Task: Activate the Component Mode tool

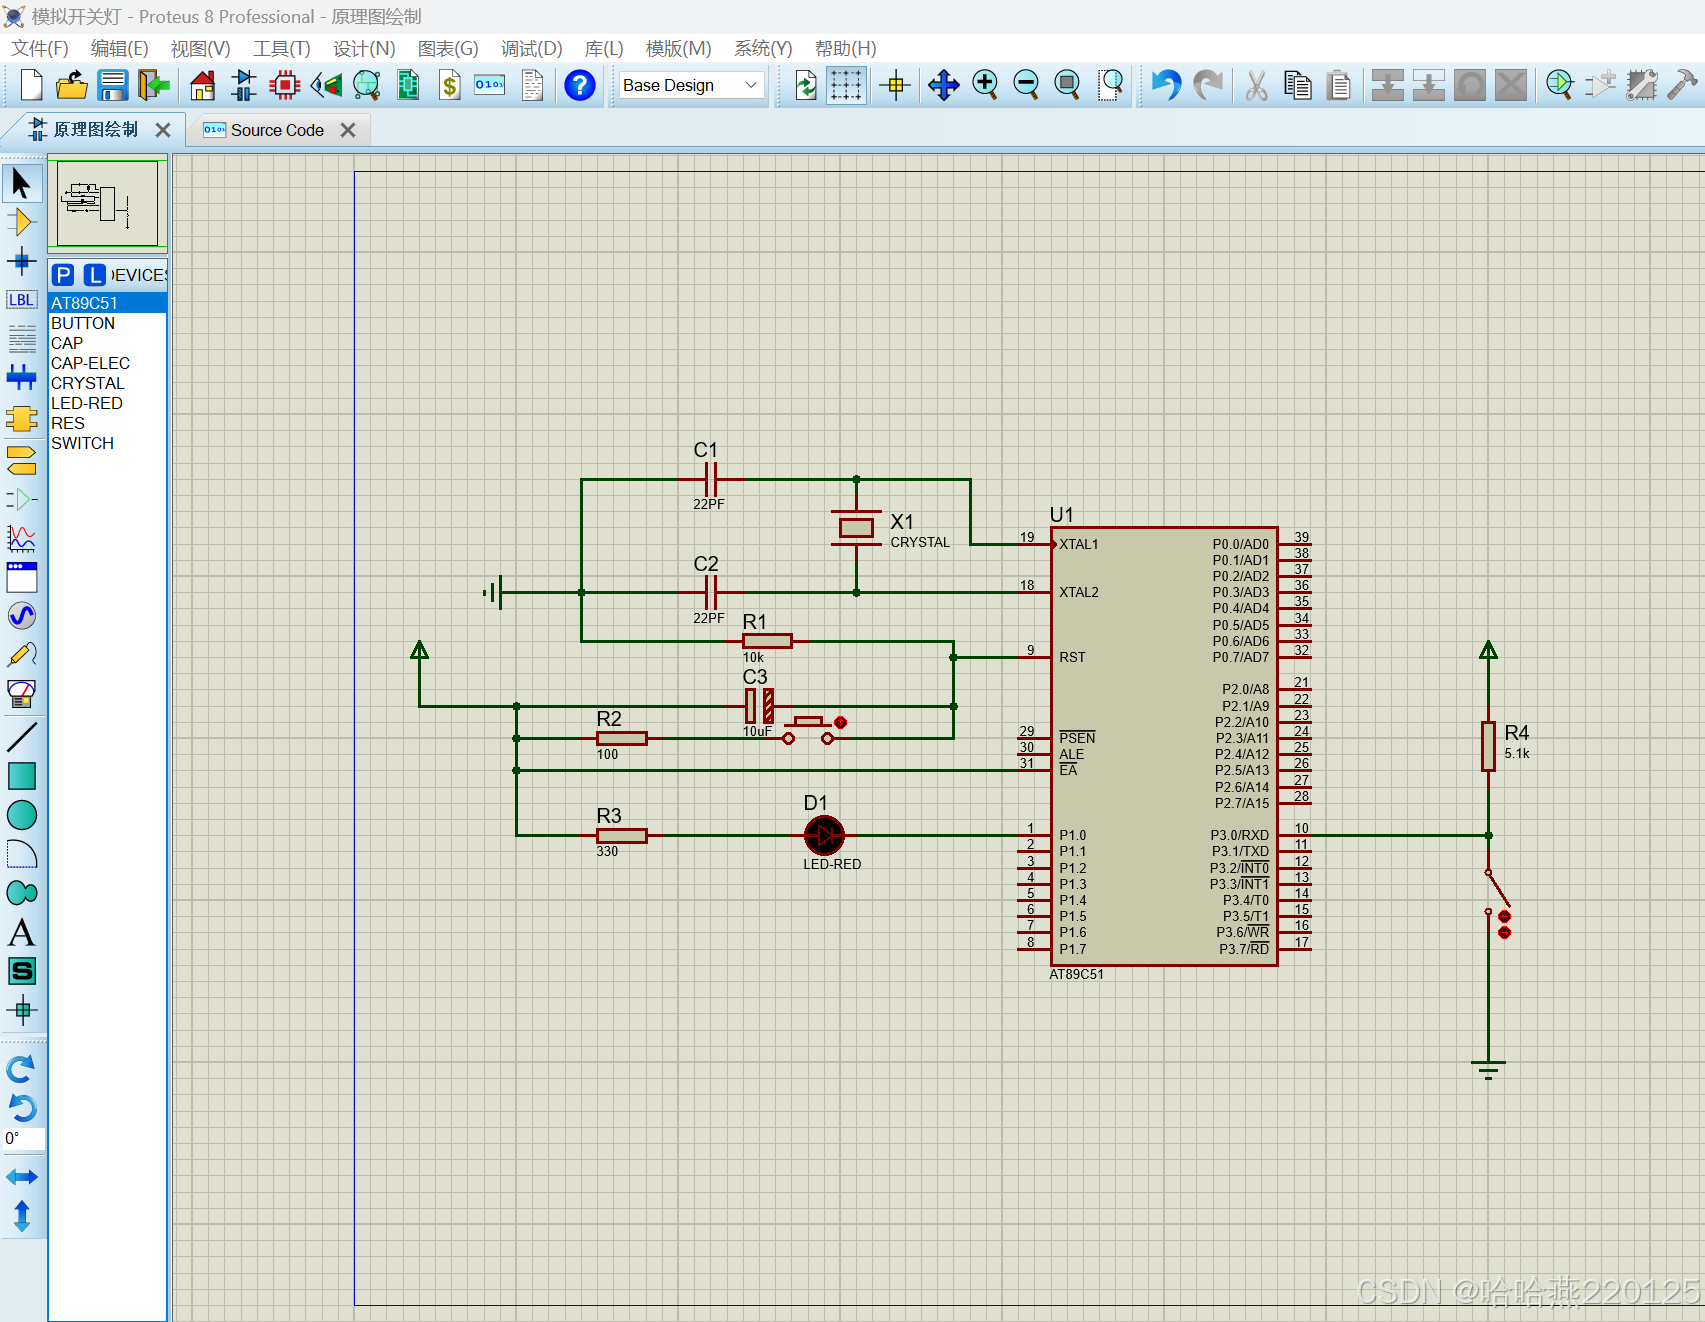Action: tap(21, 222)
